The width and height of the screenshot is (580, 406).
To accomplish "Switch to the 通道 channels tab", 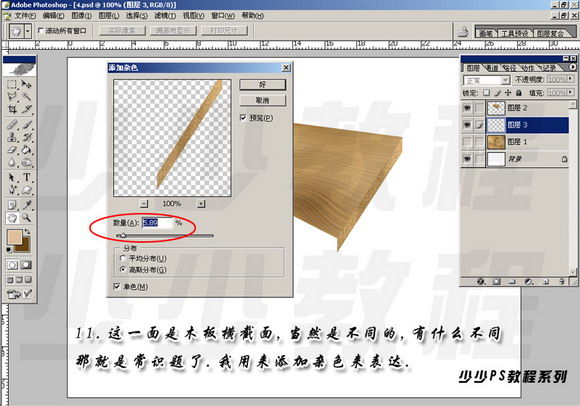I will point(492,68).
